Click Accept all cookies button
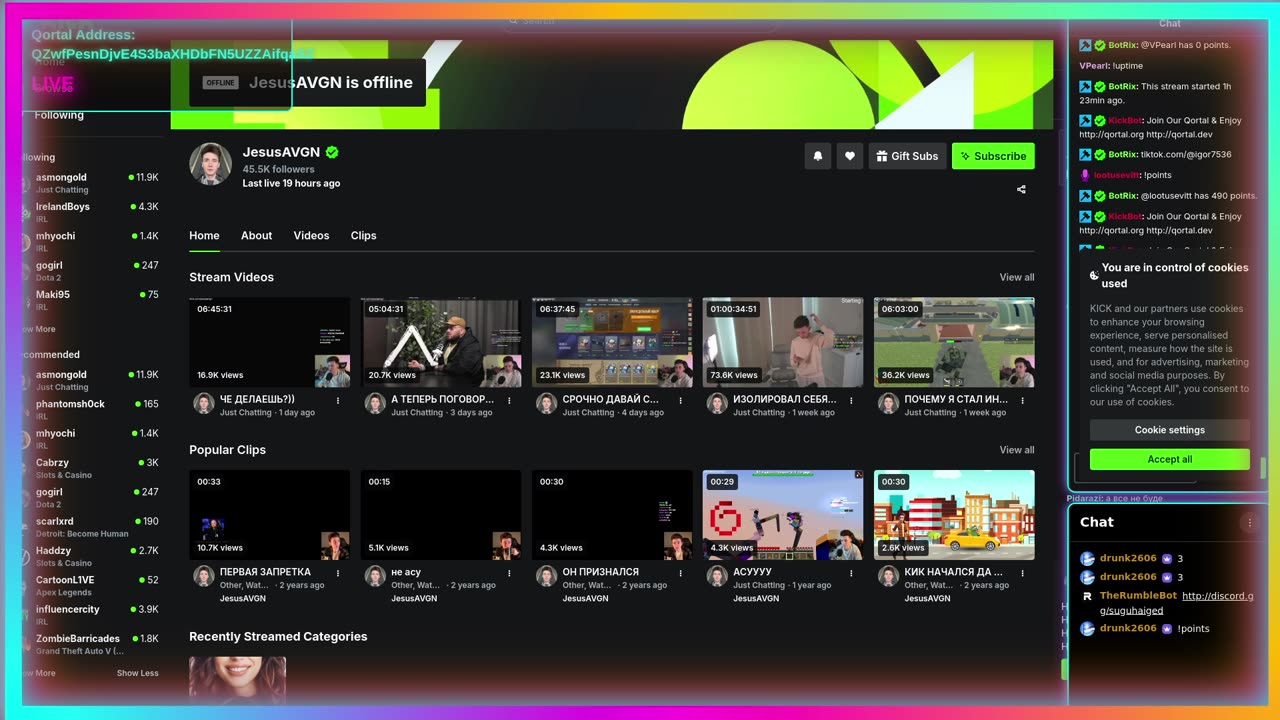Viewport: 1280px width, 720px height. [x=1170, y=459]
